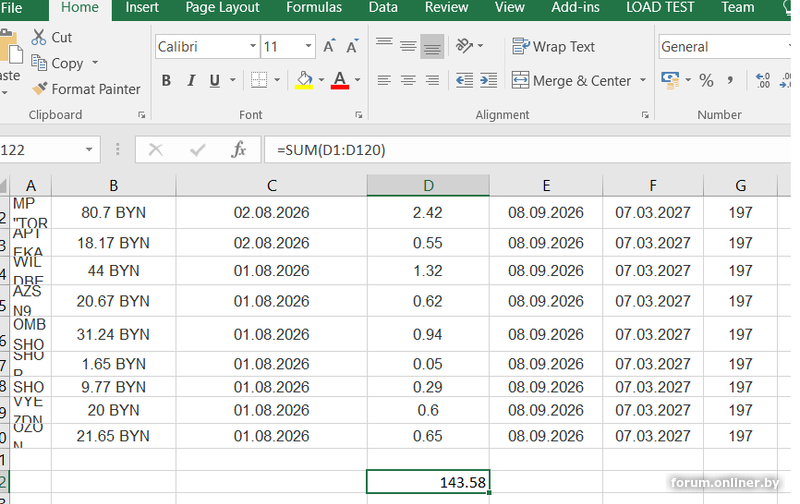Align text to the right
Image resolution: width=800 pixels, height=504 pixels.
432,80
